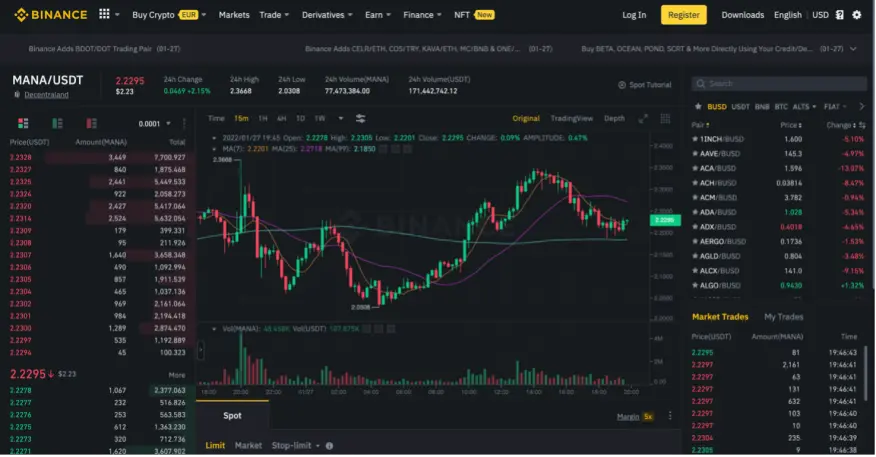Click the Spot Tutorial play icon

622,85
